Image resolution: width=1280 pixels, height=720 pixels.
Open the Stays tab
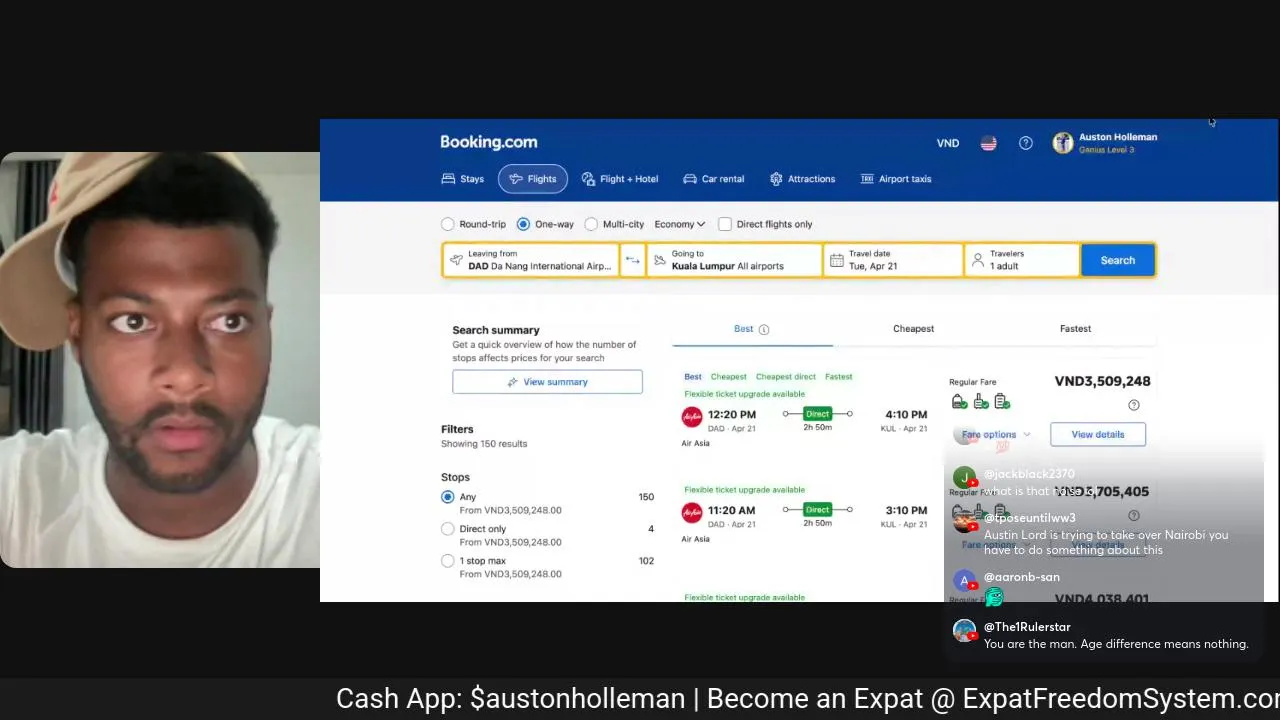tap(463, 179)
